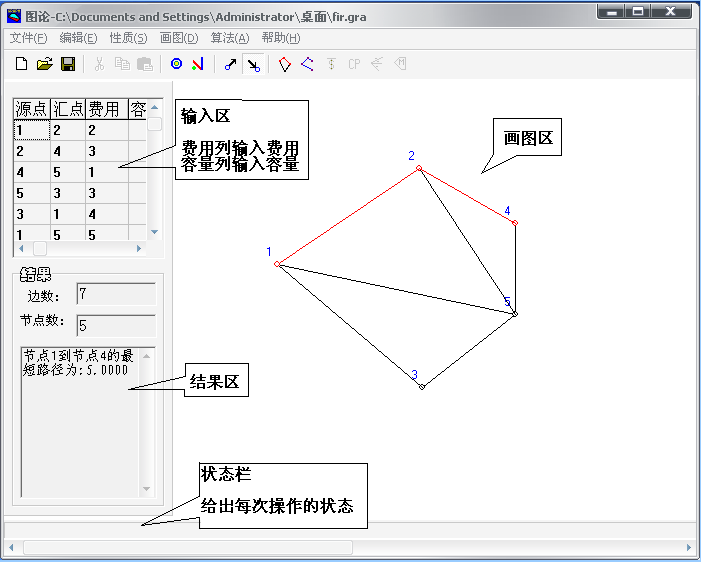Run the red-black polygon path algorithm icon
Image resolution: width=701 pixels, height=562 pixels.
tap(285, 64)
